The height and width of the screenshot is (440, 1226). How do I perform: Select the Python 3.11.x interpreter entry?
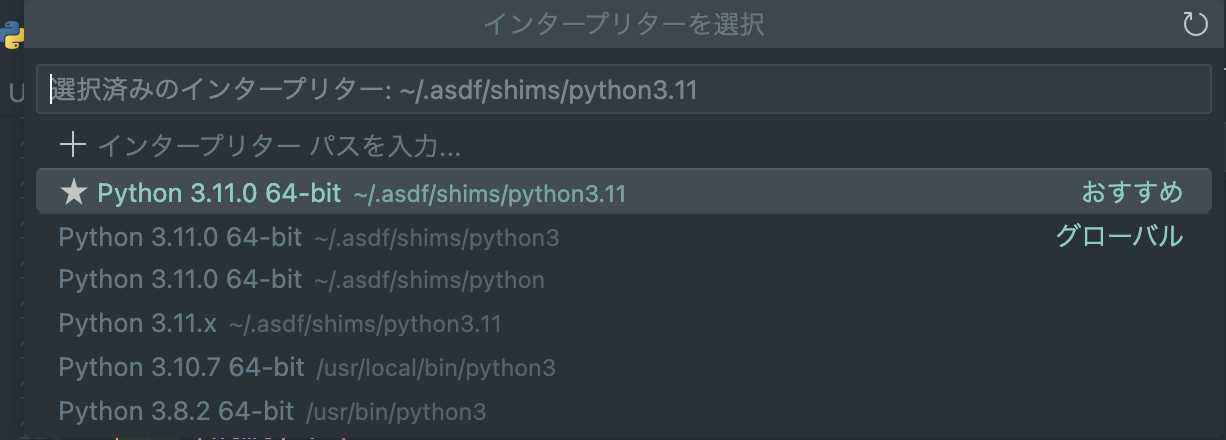click(x=137, y=324)
